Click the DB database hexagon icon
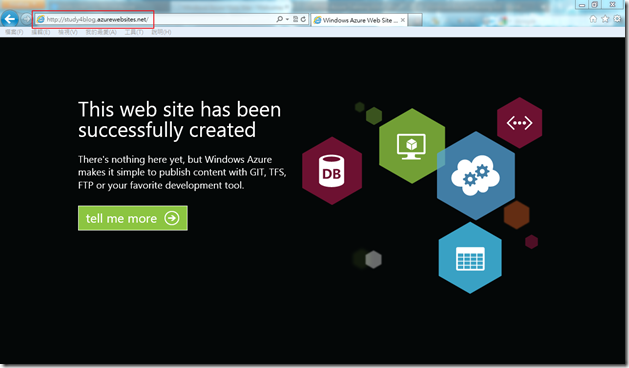Screen dimensions: 629x368 pyautogui.click(x=332, y=171)
